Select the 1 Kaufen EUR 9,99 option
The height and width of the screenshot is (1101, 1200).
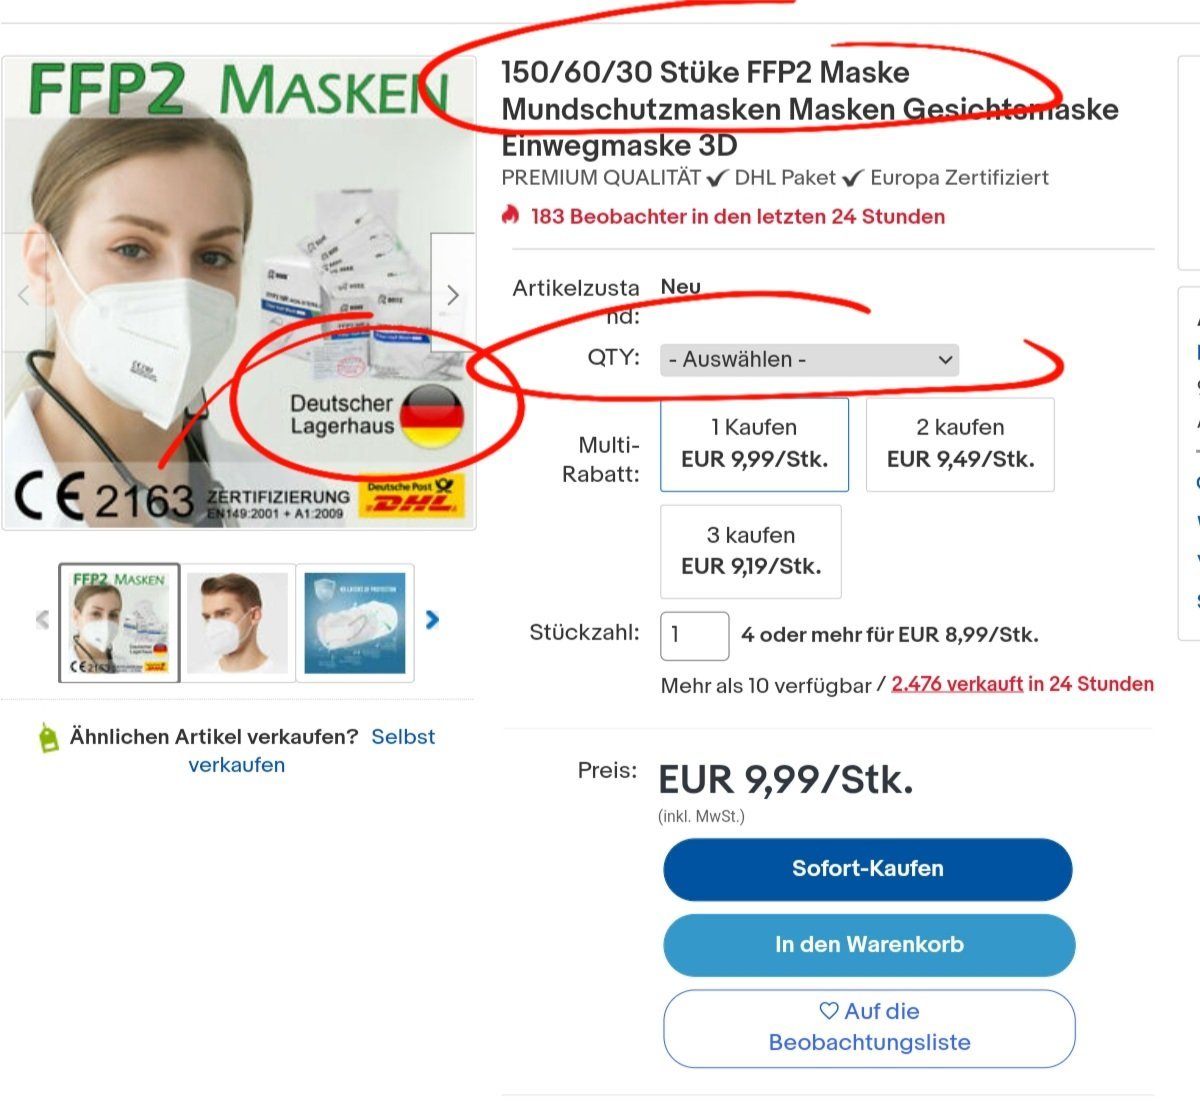[755, 444]
